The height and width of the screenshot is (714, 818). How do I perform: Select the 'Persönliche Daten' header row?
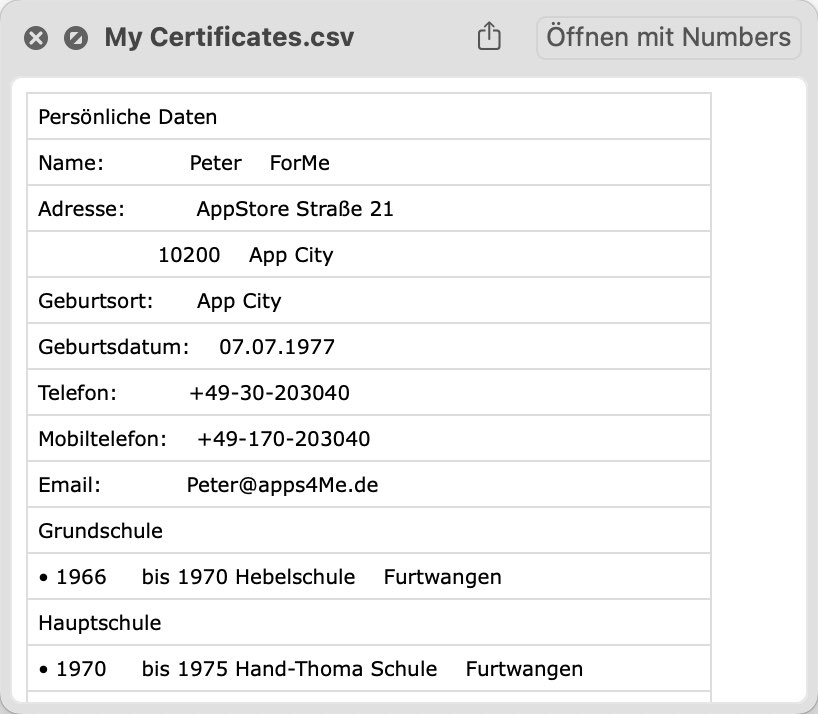point(369,116)
